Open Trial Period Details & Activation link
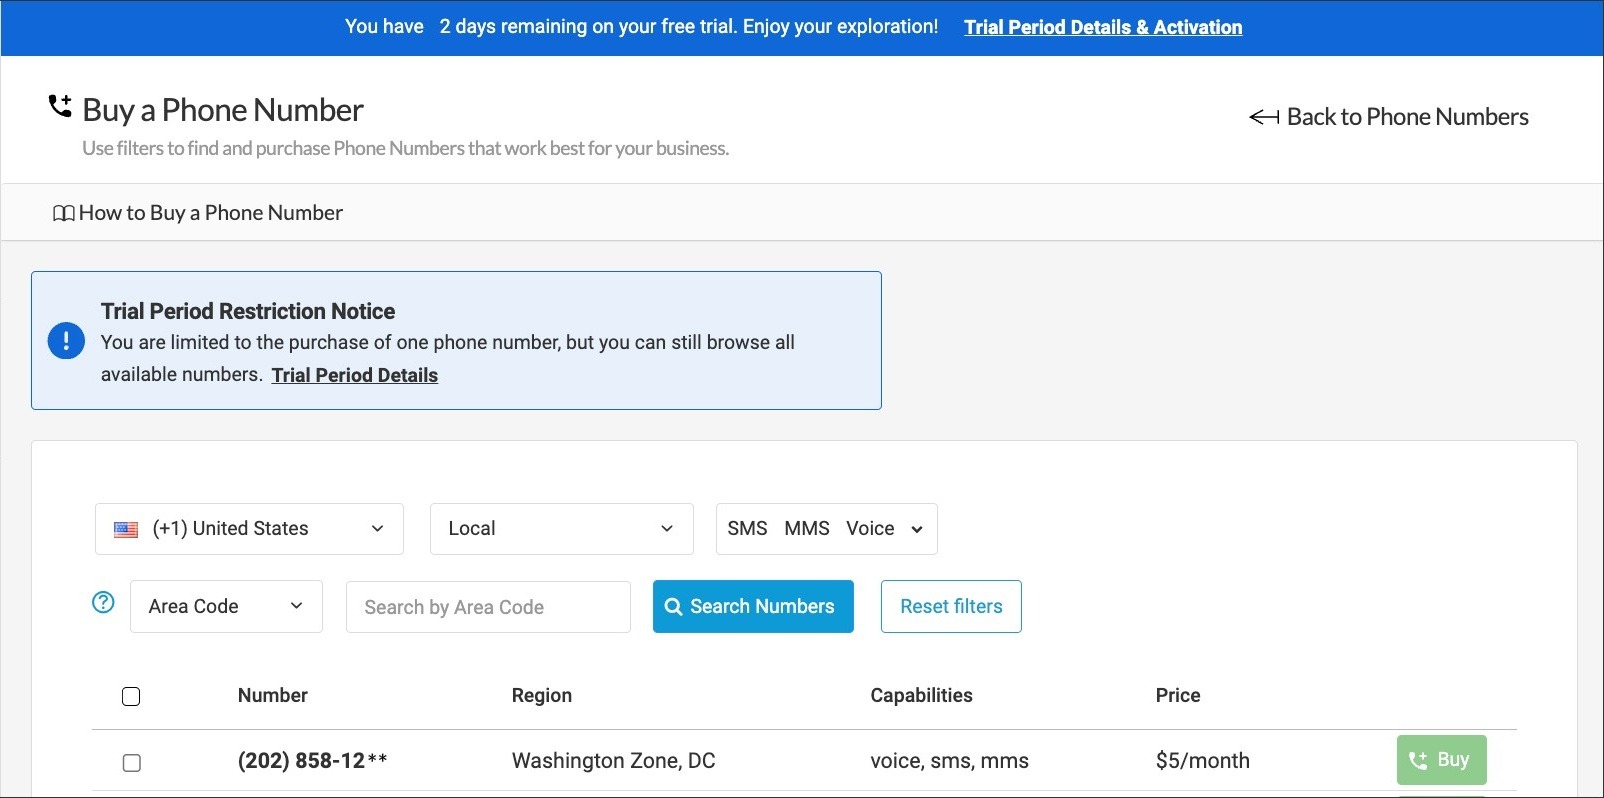This screenshot has height=798, width=1604. pyautogui.click(x=1102, y=27)
